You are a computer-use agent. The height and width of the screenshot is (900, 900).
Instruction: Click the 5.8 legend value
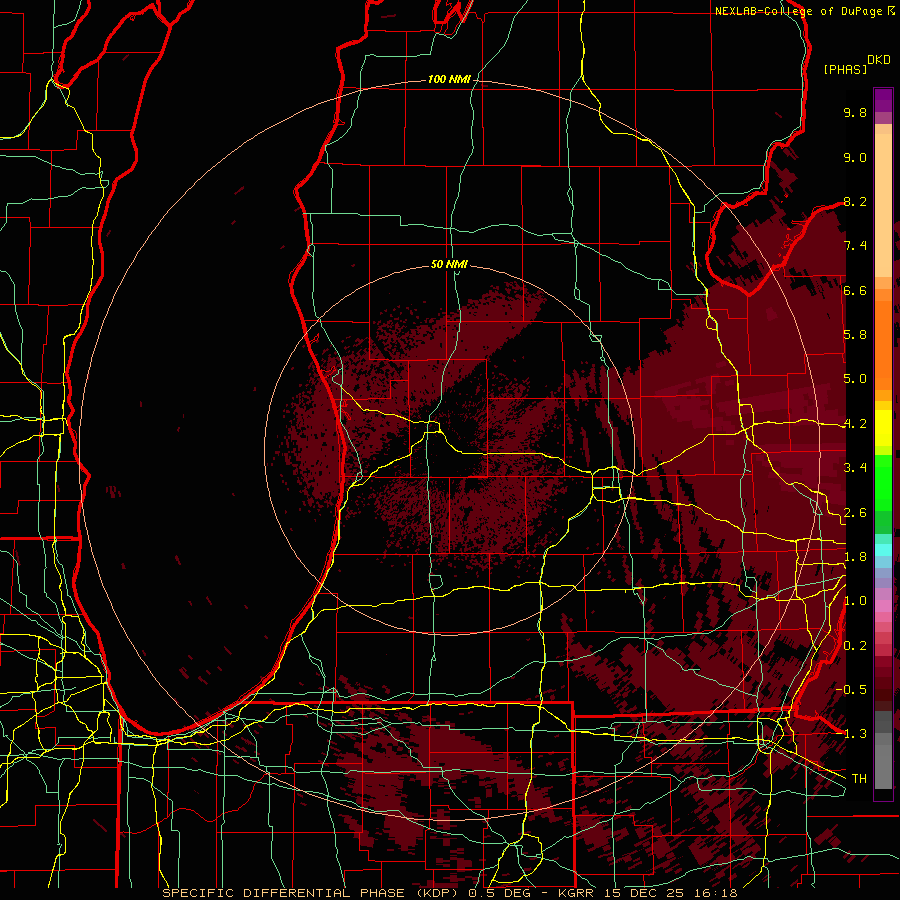pyautogui.click(x=855, y=335)
